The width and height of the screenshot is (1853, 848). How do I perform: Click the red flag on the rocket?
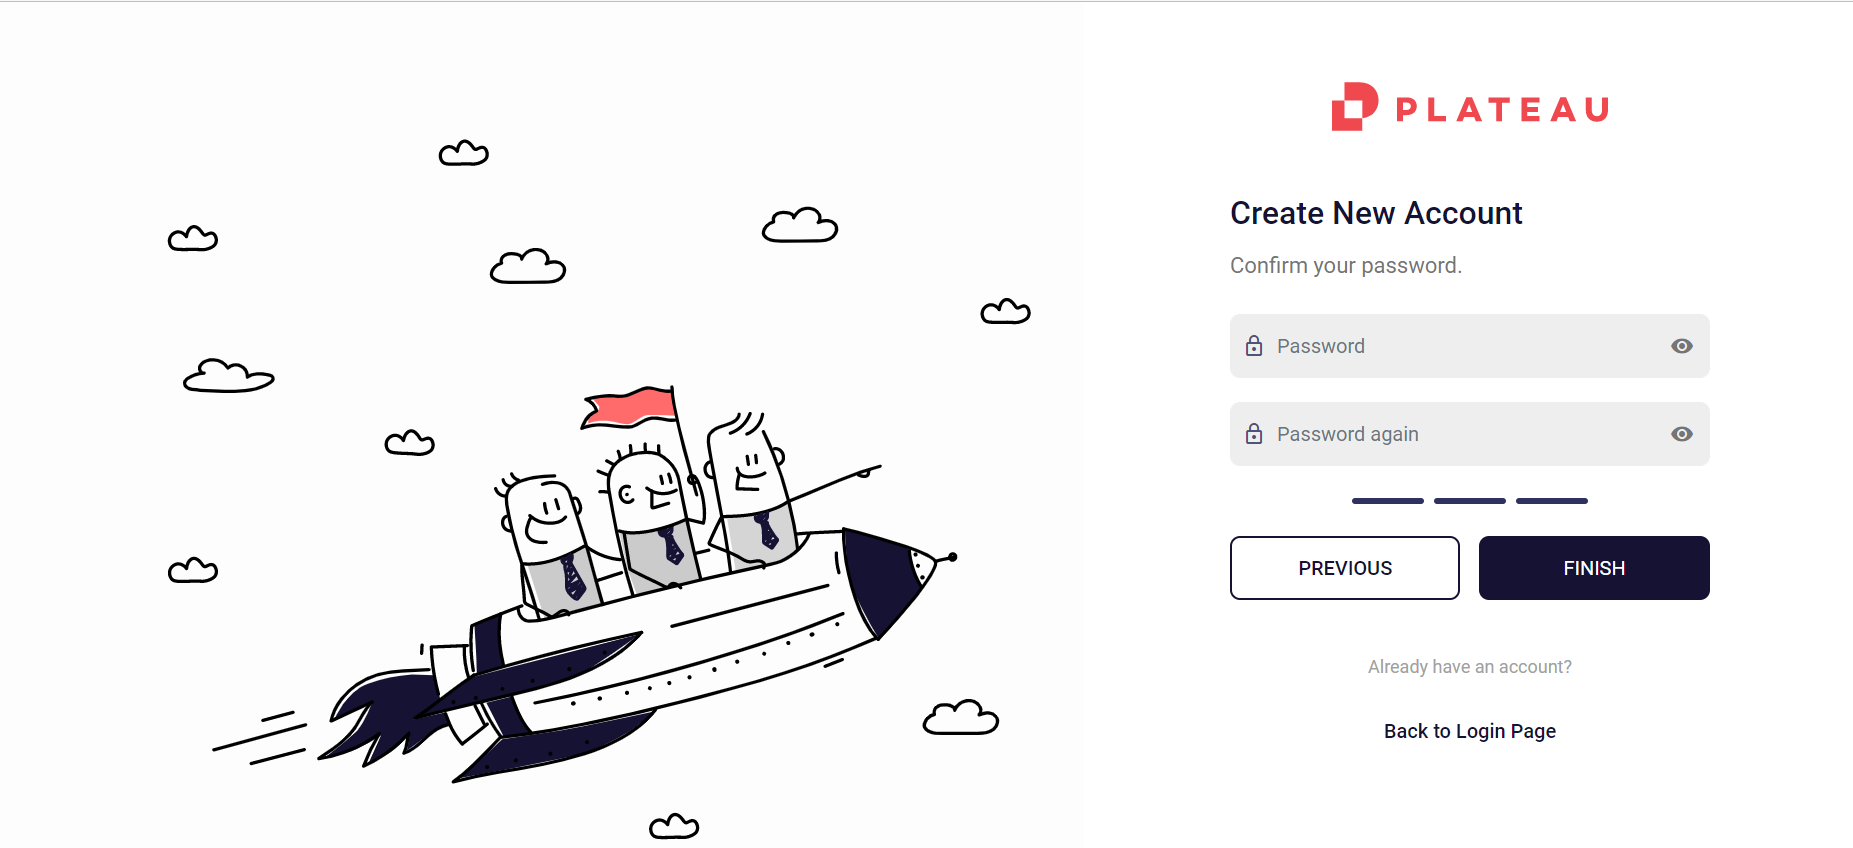(630, 408)
